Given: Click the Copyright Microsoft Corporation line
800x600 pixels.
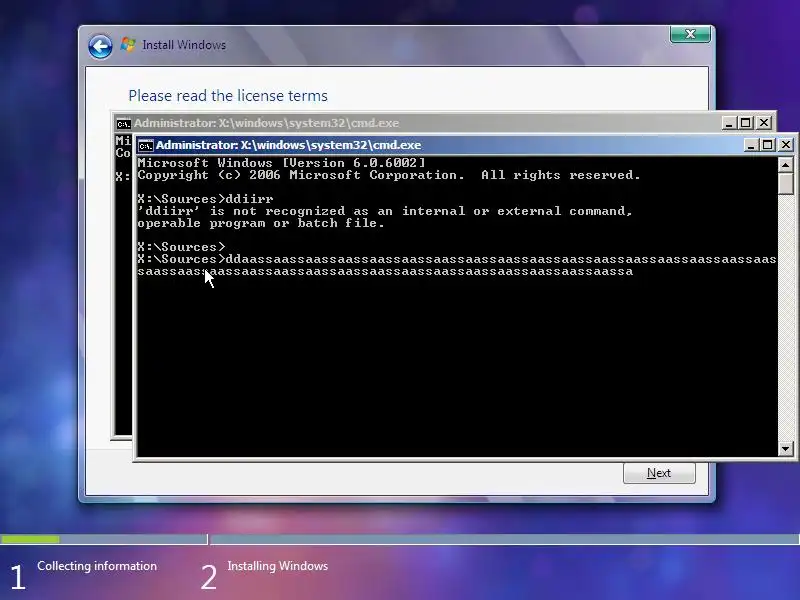Looking at the screenshot, I should (389, 175).
